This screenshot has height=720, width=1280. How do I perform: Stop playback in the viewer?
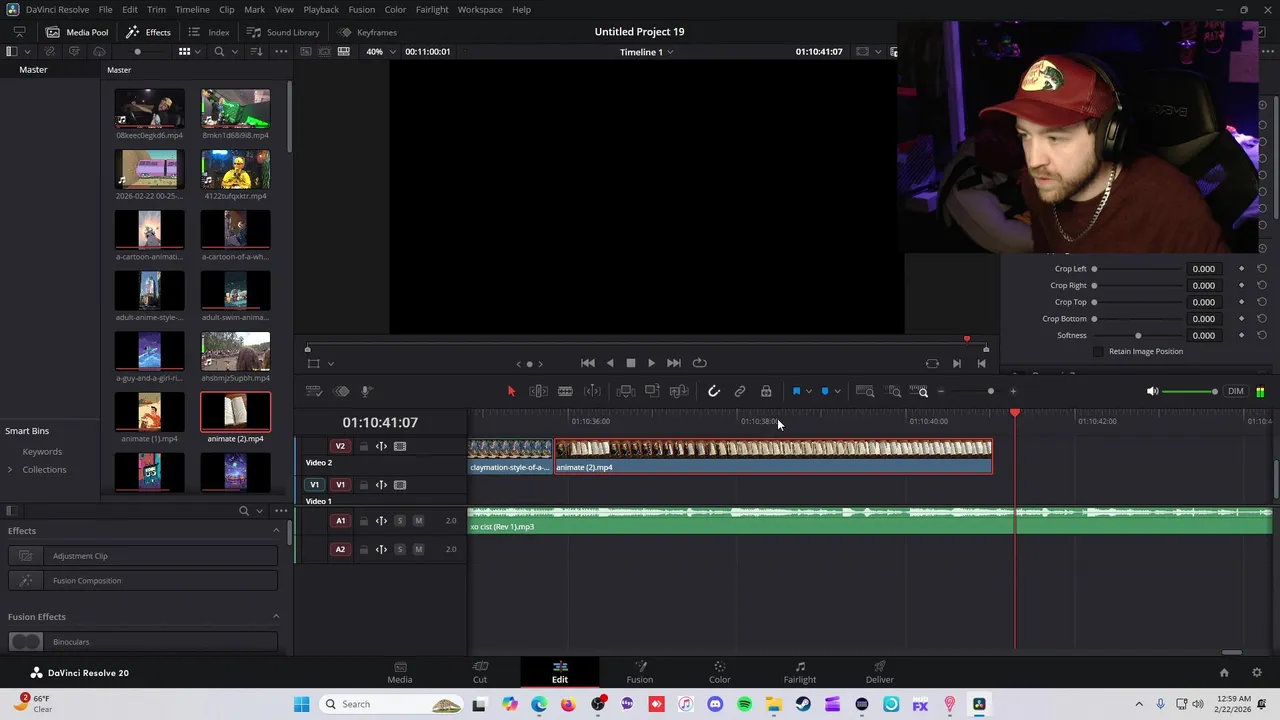tap(631, 363)
